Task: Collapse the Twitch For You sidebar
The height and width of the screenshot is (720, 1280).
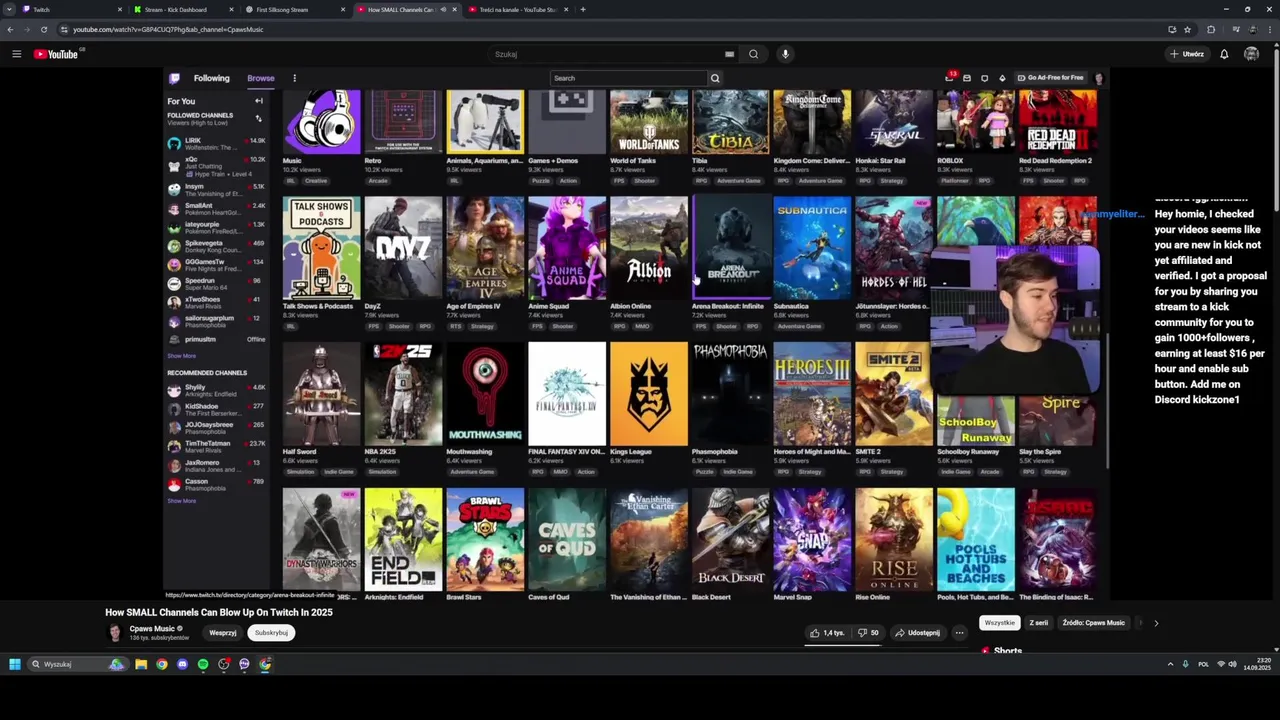Action: pos(258,101)
